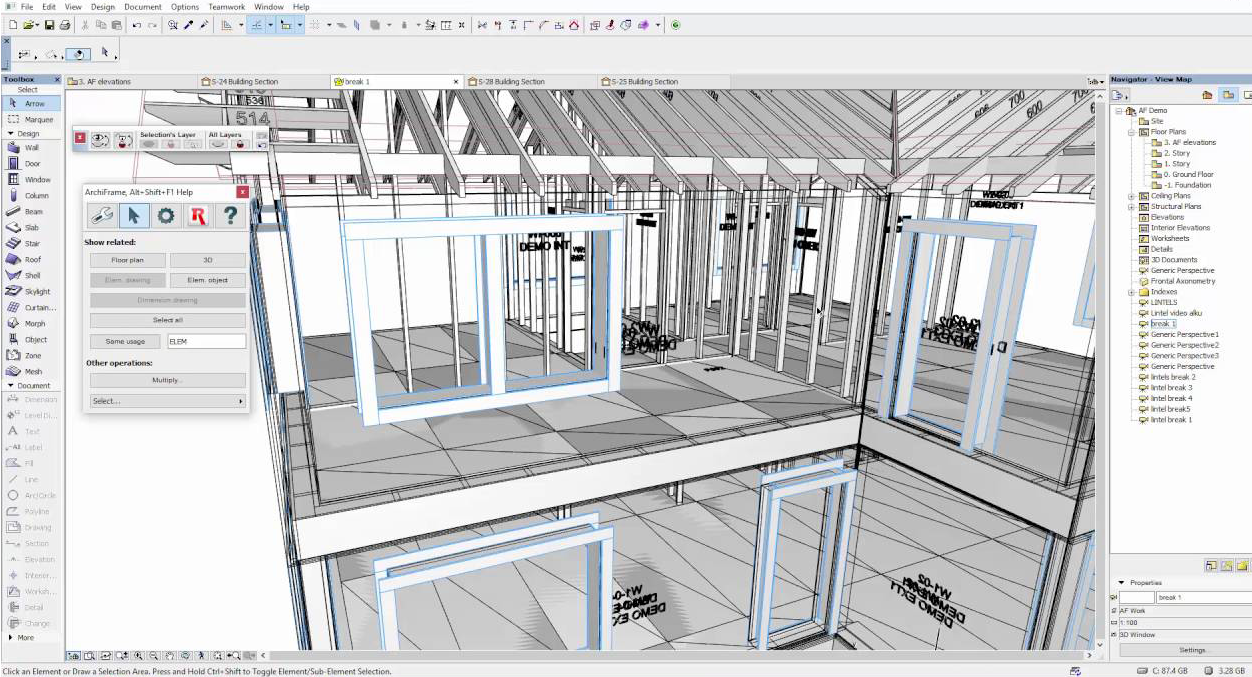
Task: Select the Wall tool in the Toolbox
Action: coord(31,147)
